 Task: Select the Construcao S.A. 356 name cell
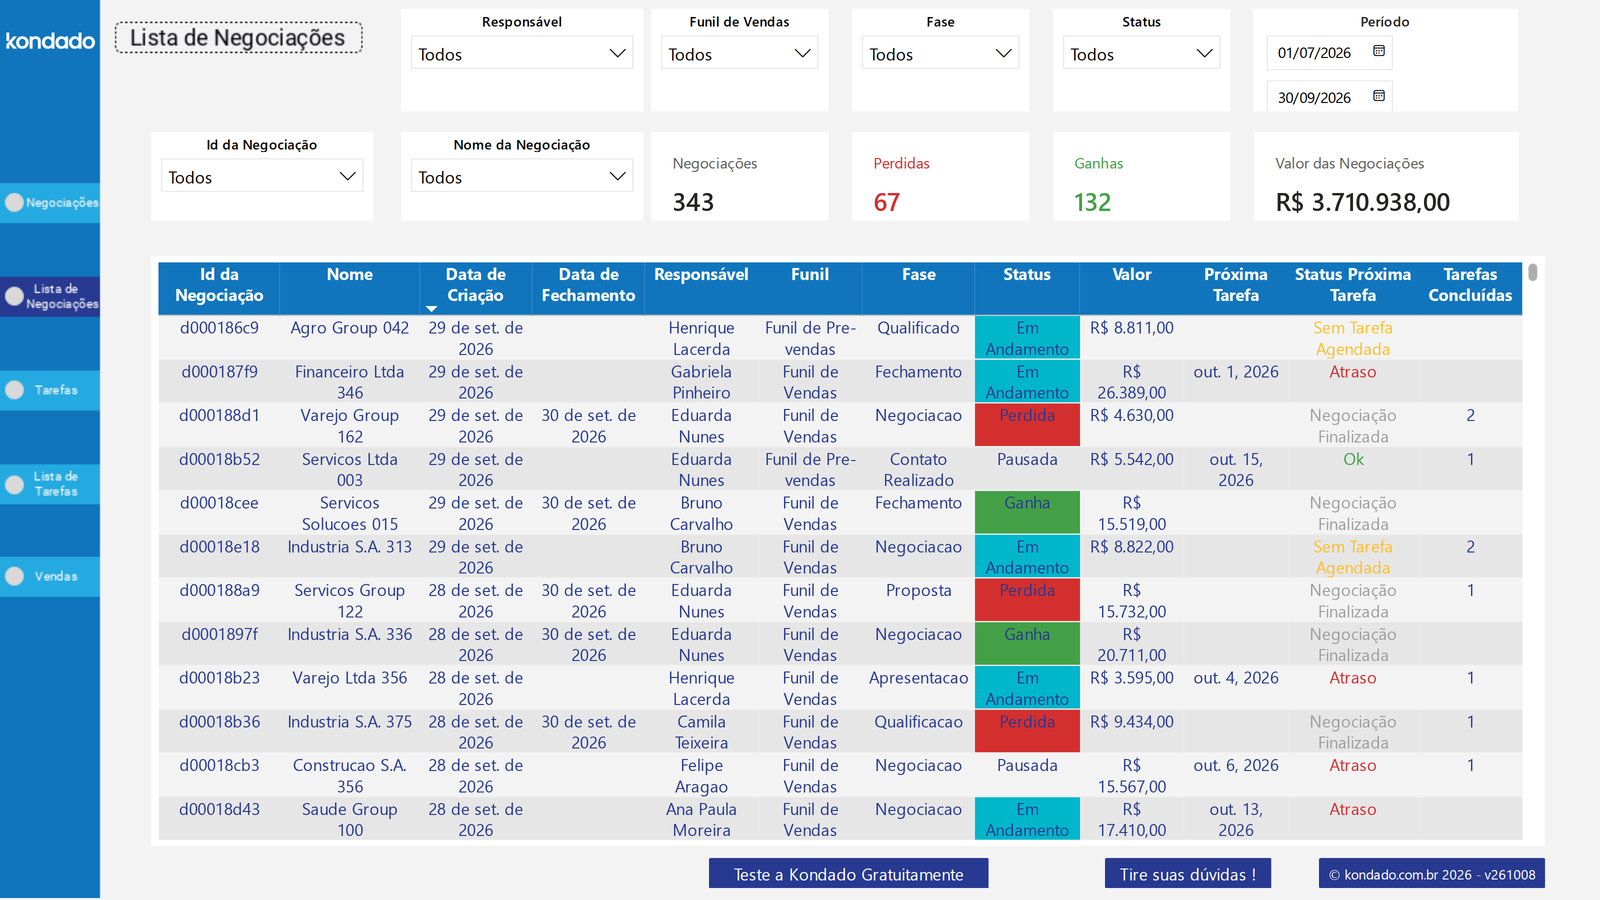(x=350, y=776)
